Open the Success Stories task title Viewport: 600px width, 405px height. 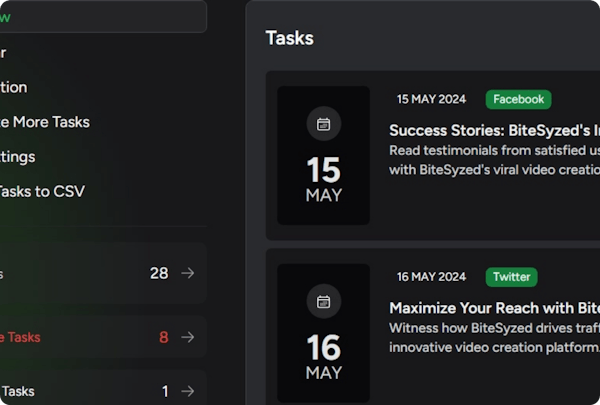pyautogui.click(x=494, y=130)
